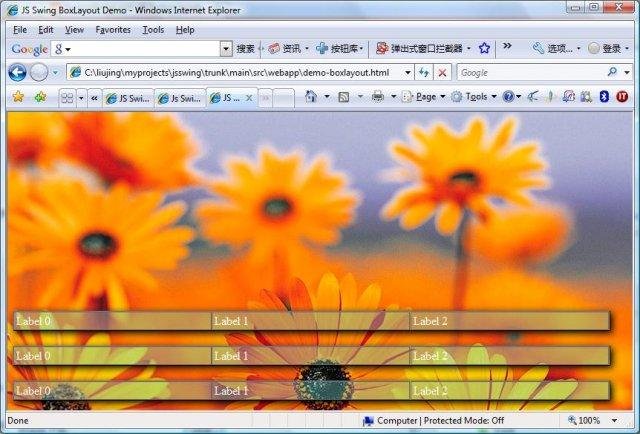This screenshot has width=640, height=434.
Task: Click the Protected Mode: Off status text
Action: tap(464, 421)
